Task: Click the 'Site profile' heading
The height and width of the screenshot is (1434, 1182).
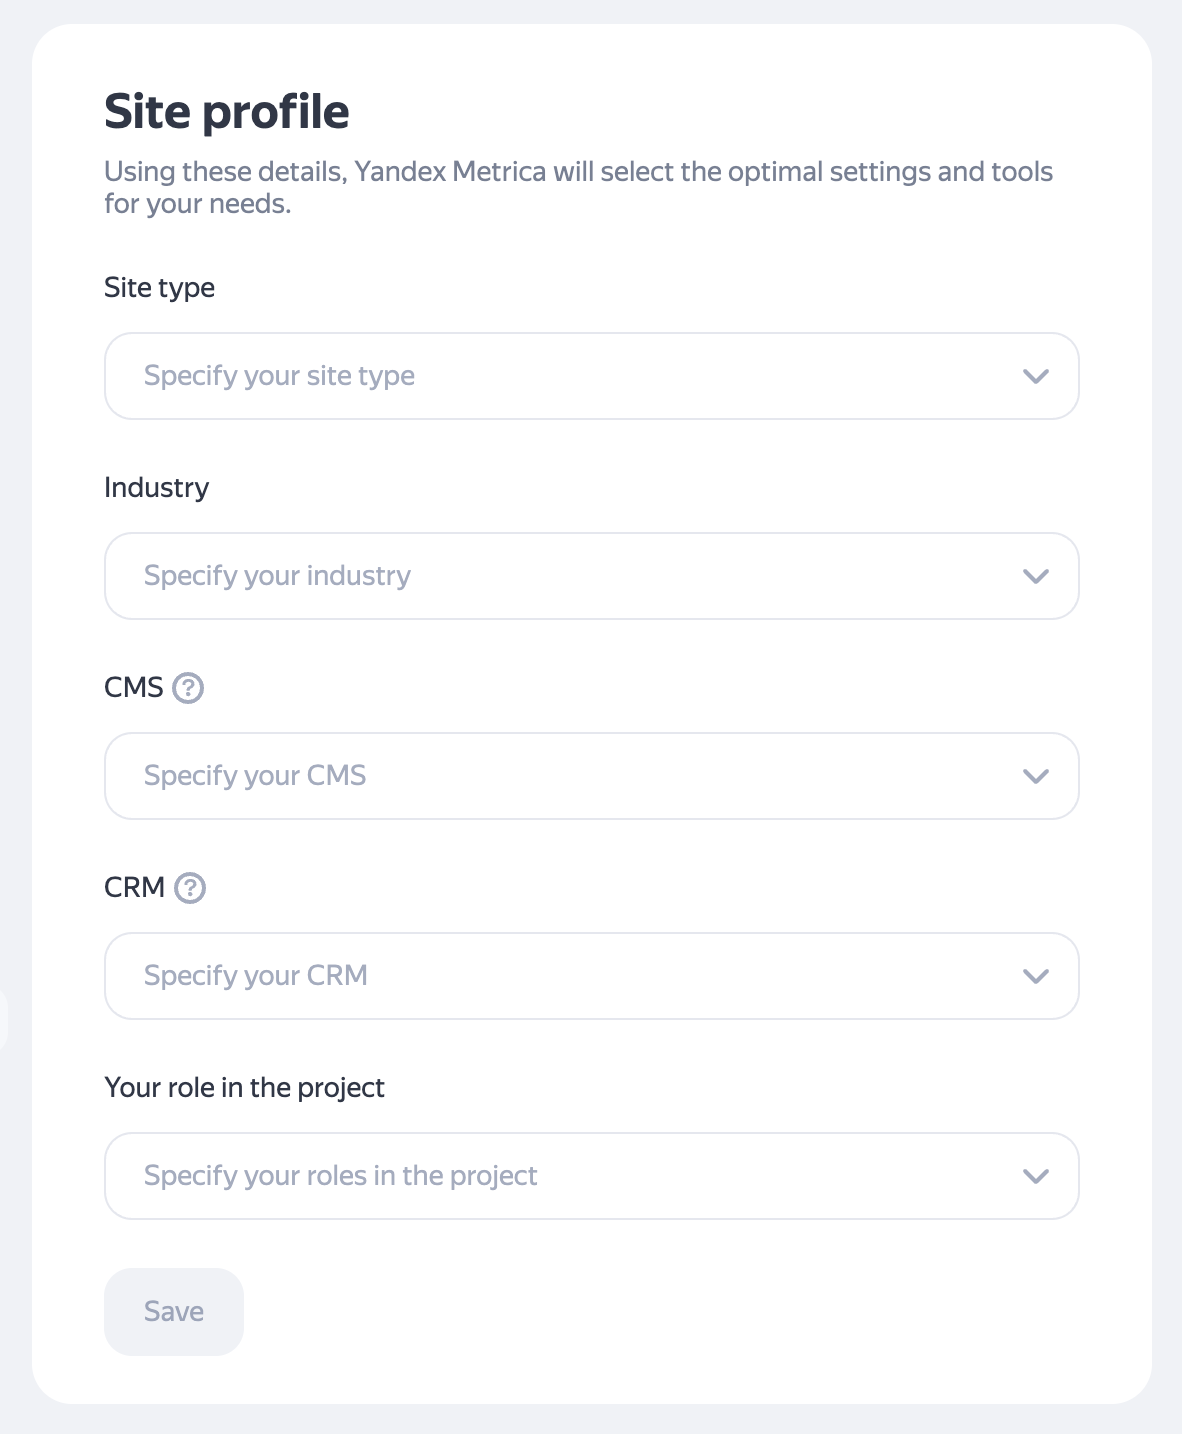Action: point(227,112)
